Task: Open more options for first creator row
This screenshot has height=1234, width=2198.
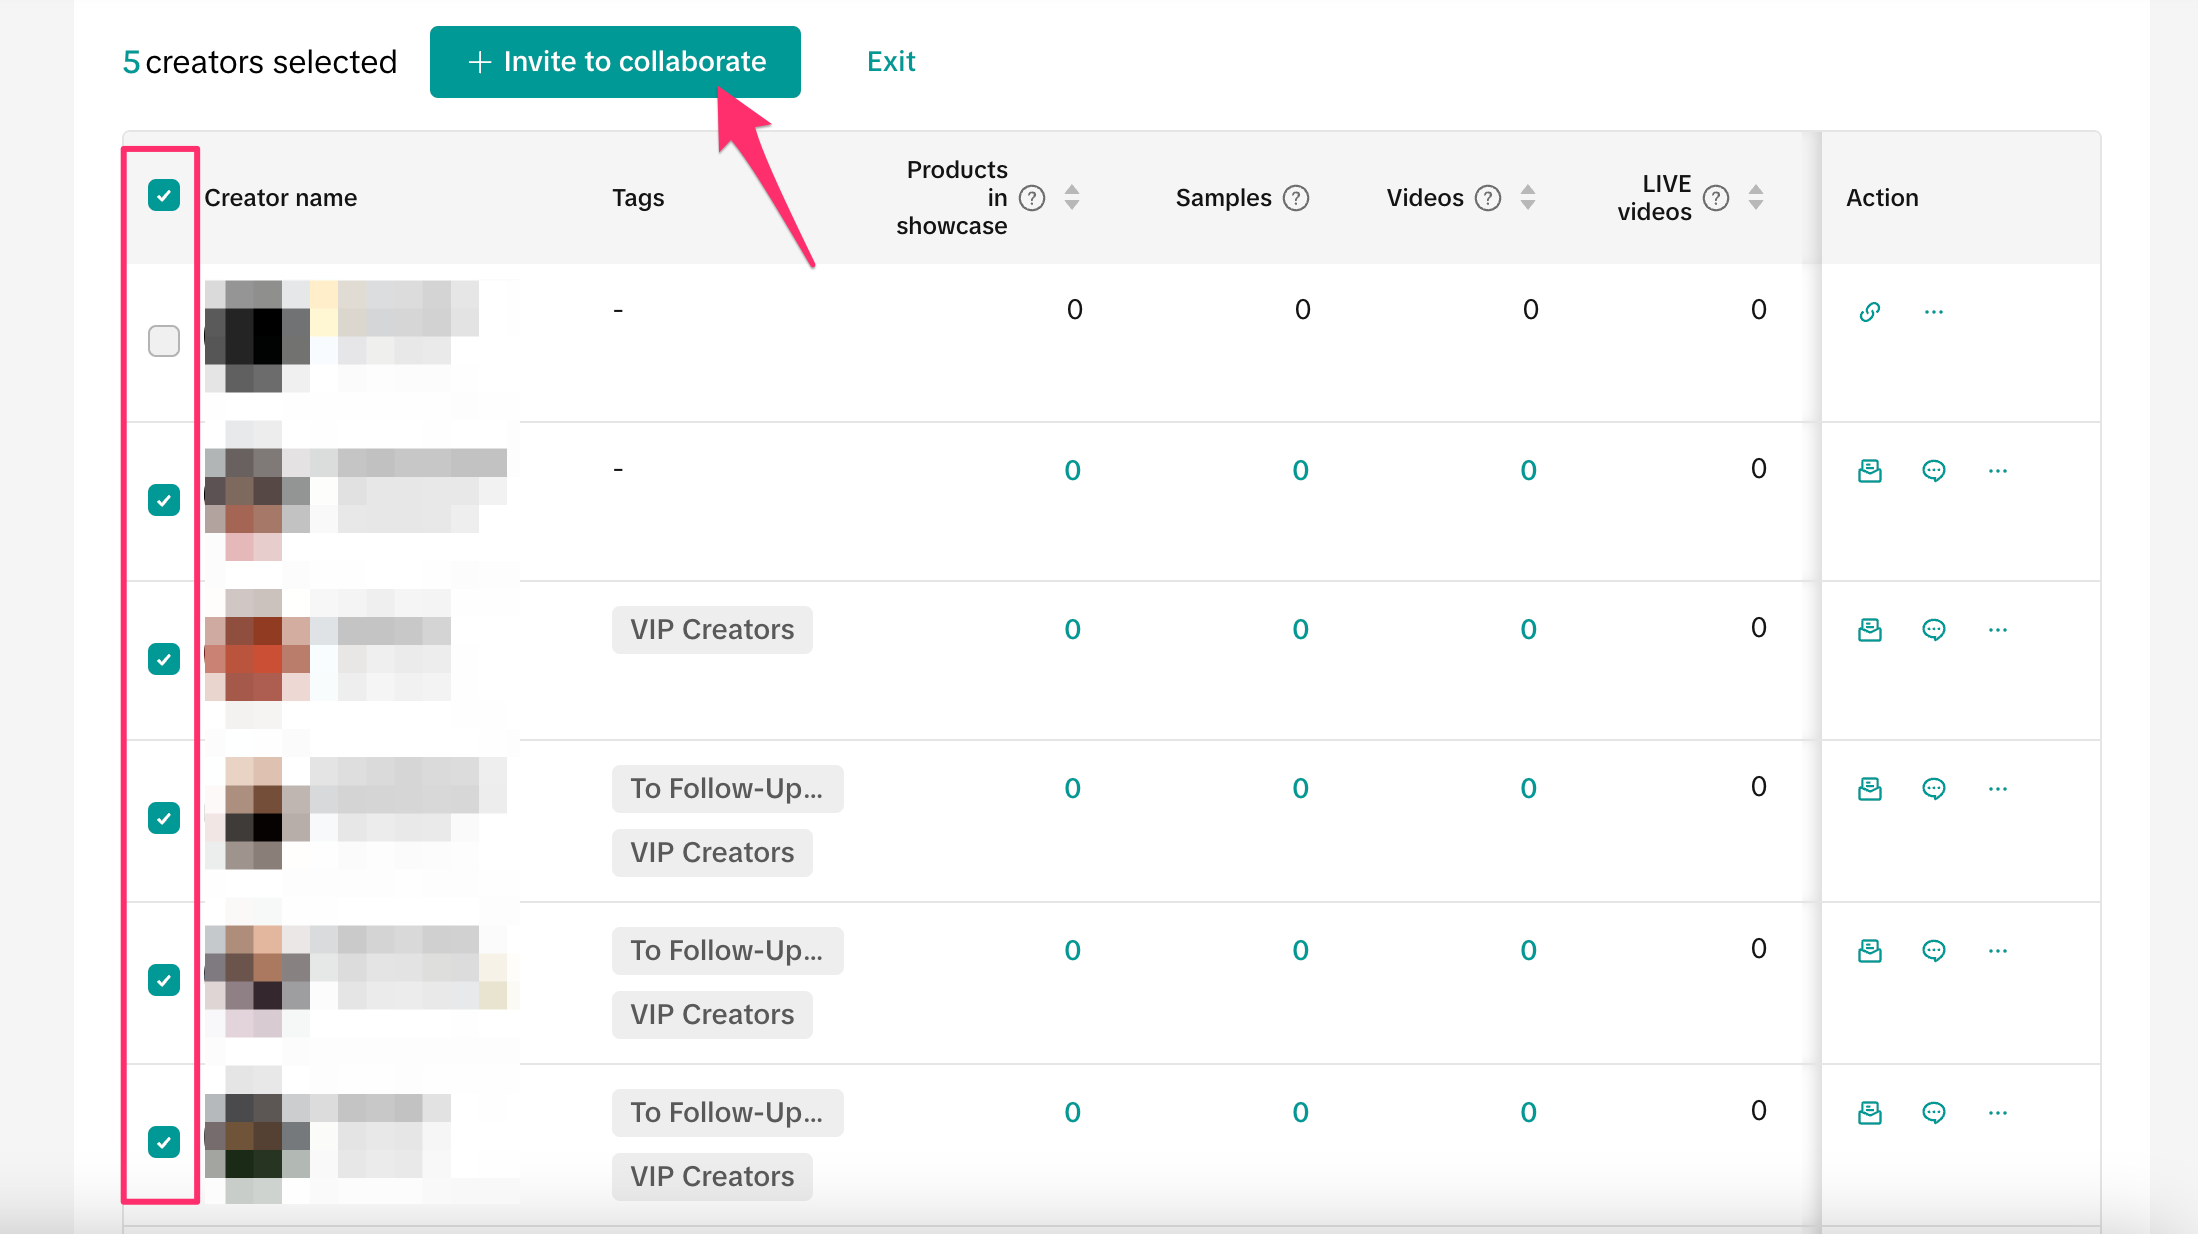Action: point(1933,312)
